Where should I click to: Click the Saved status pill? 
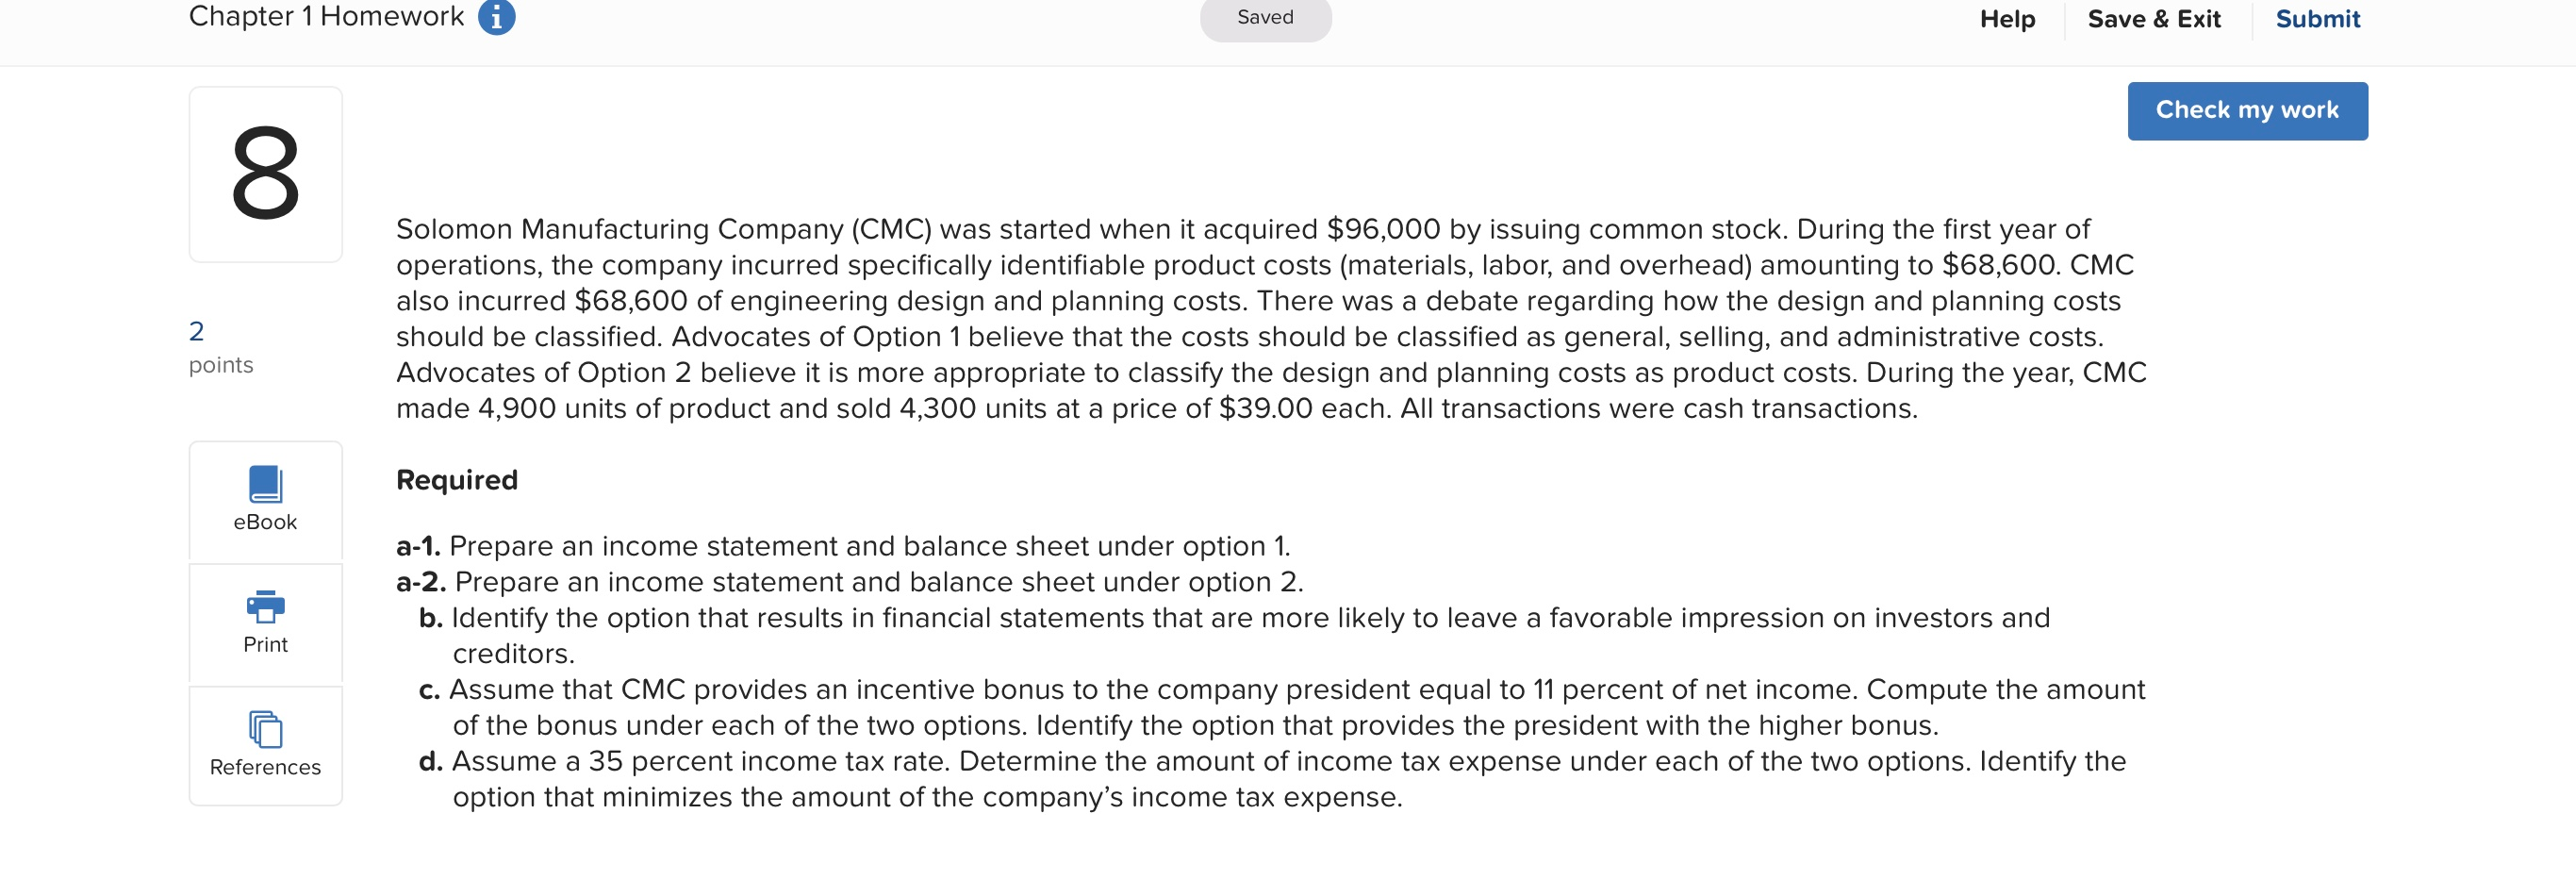(1265, 17)
